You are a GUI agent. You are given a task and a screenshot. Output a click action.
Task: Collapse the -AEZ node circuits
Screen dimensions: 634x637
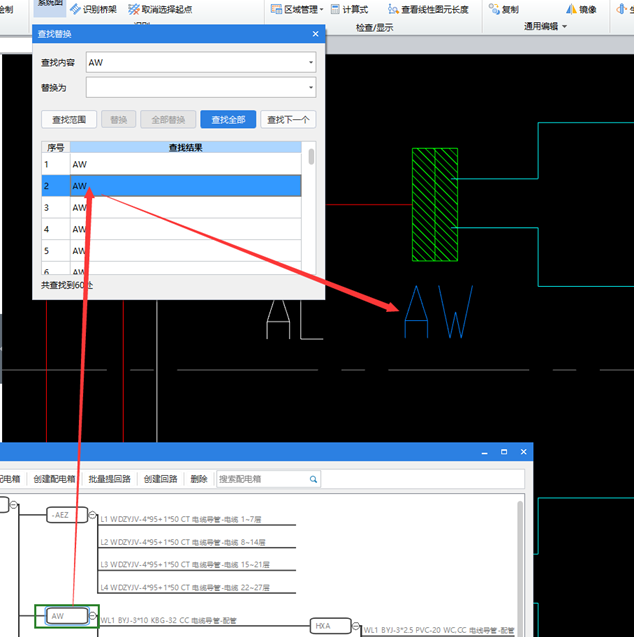93,515
